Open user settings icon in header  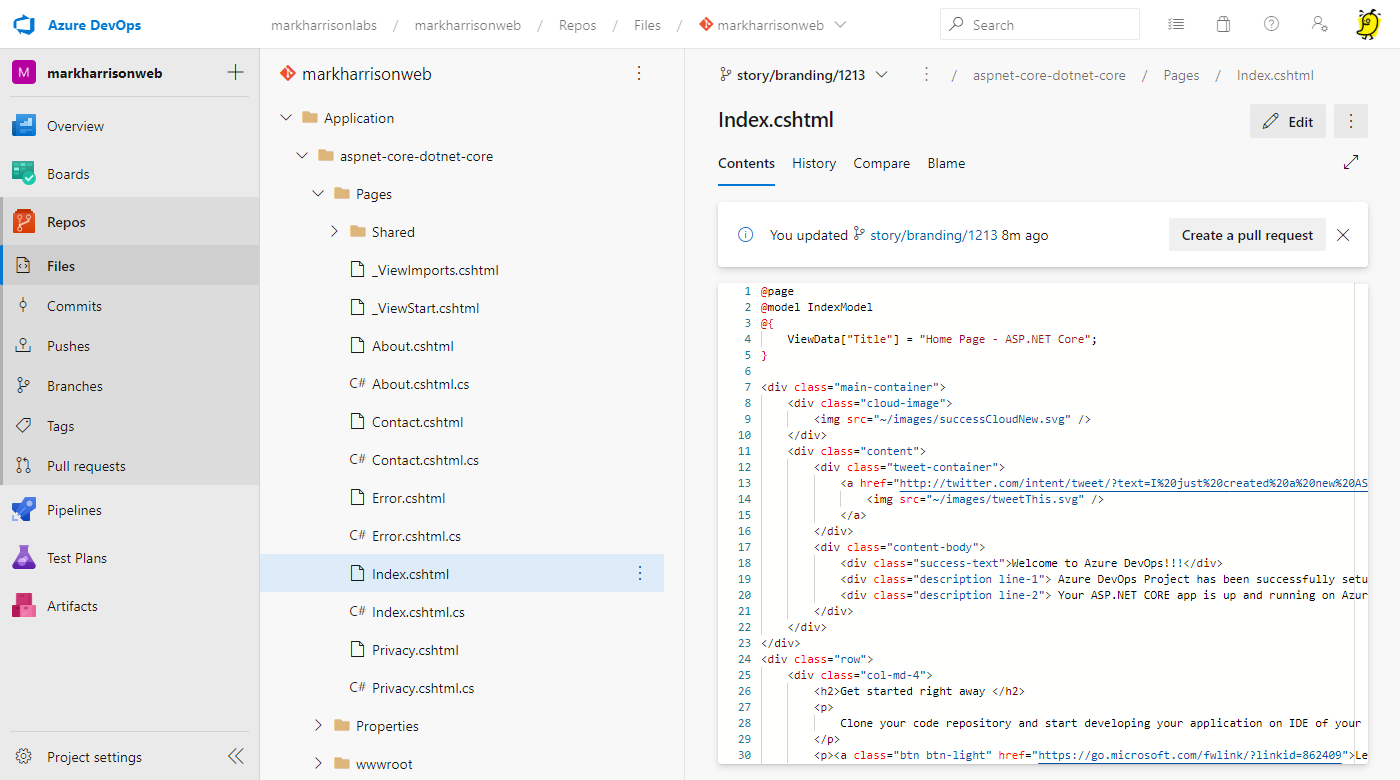point(1319,25)
